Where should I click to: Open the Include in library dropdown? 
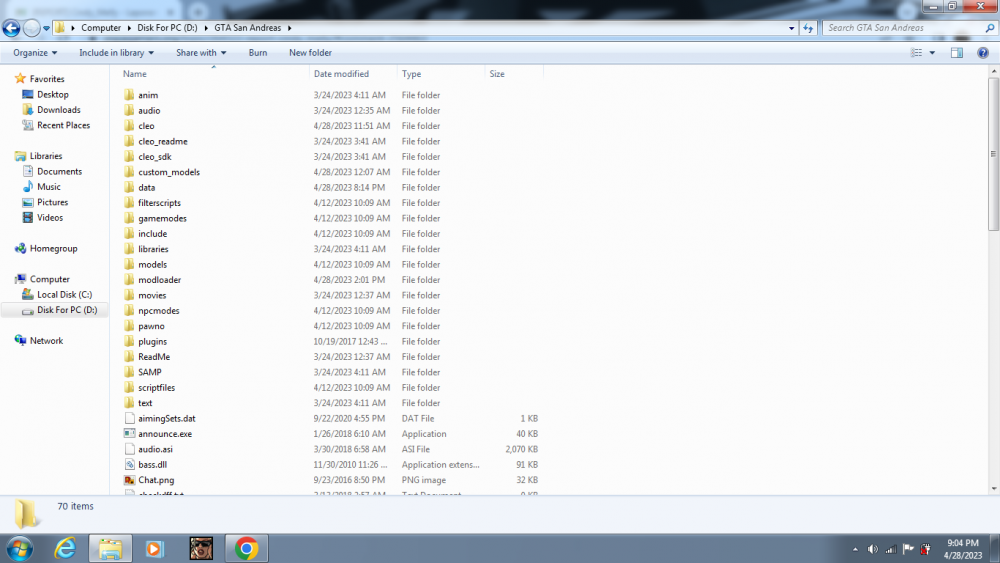[x=116, y=53]
